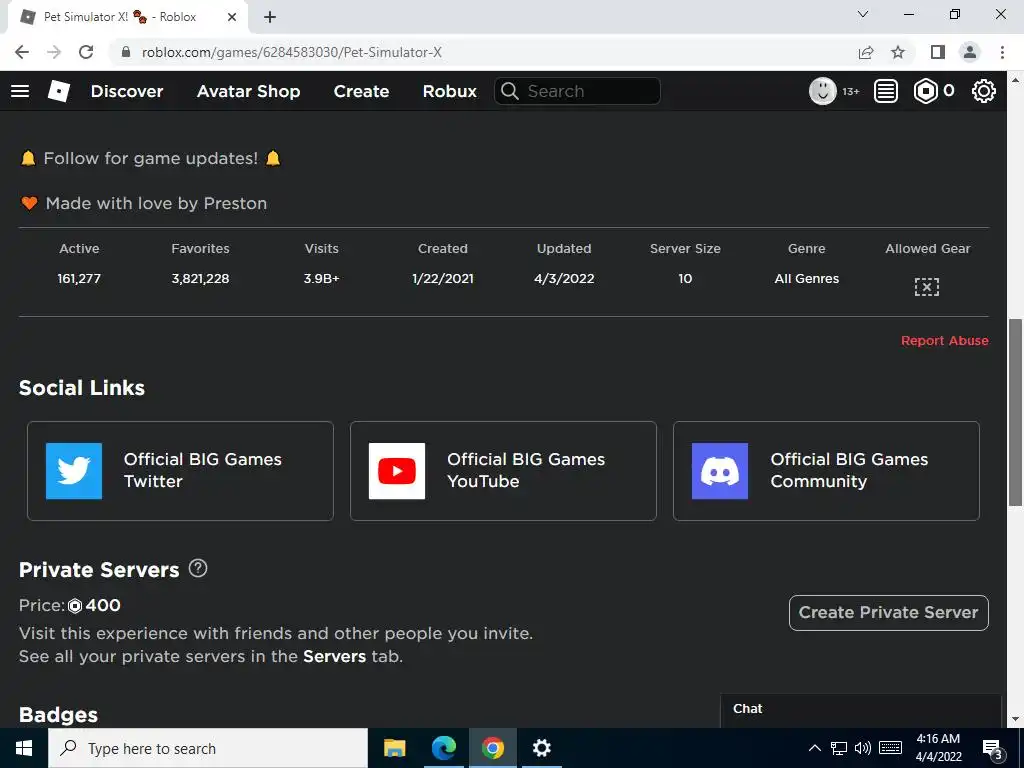Focus the Roblox search field

tap(577, 91)
